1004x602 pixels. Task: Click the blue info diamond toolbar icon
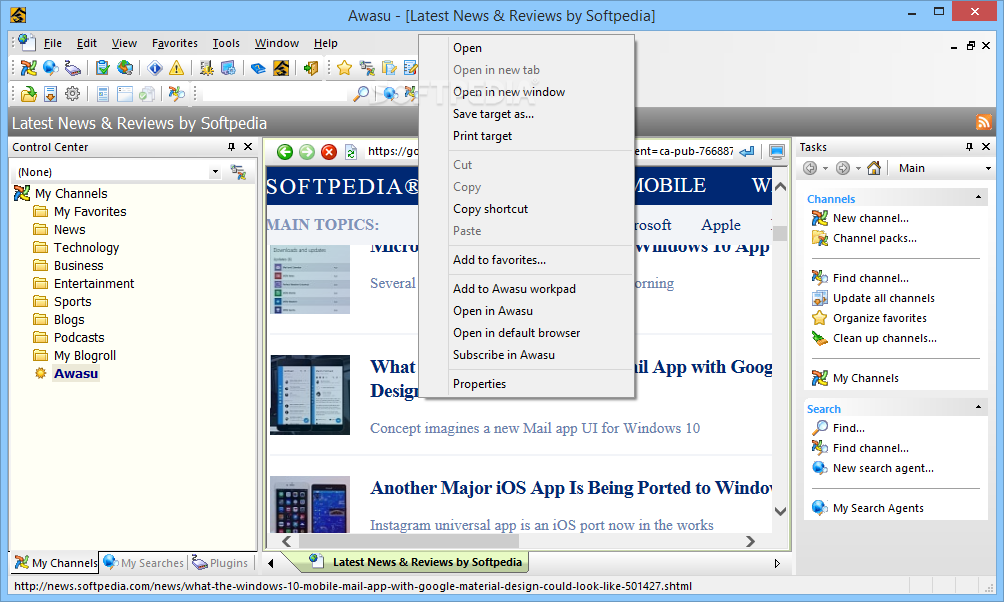click(x=154, y=68)
